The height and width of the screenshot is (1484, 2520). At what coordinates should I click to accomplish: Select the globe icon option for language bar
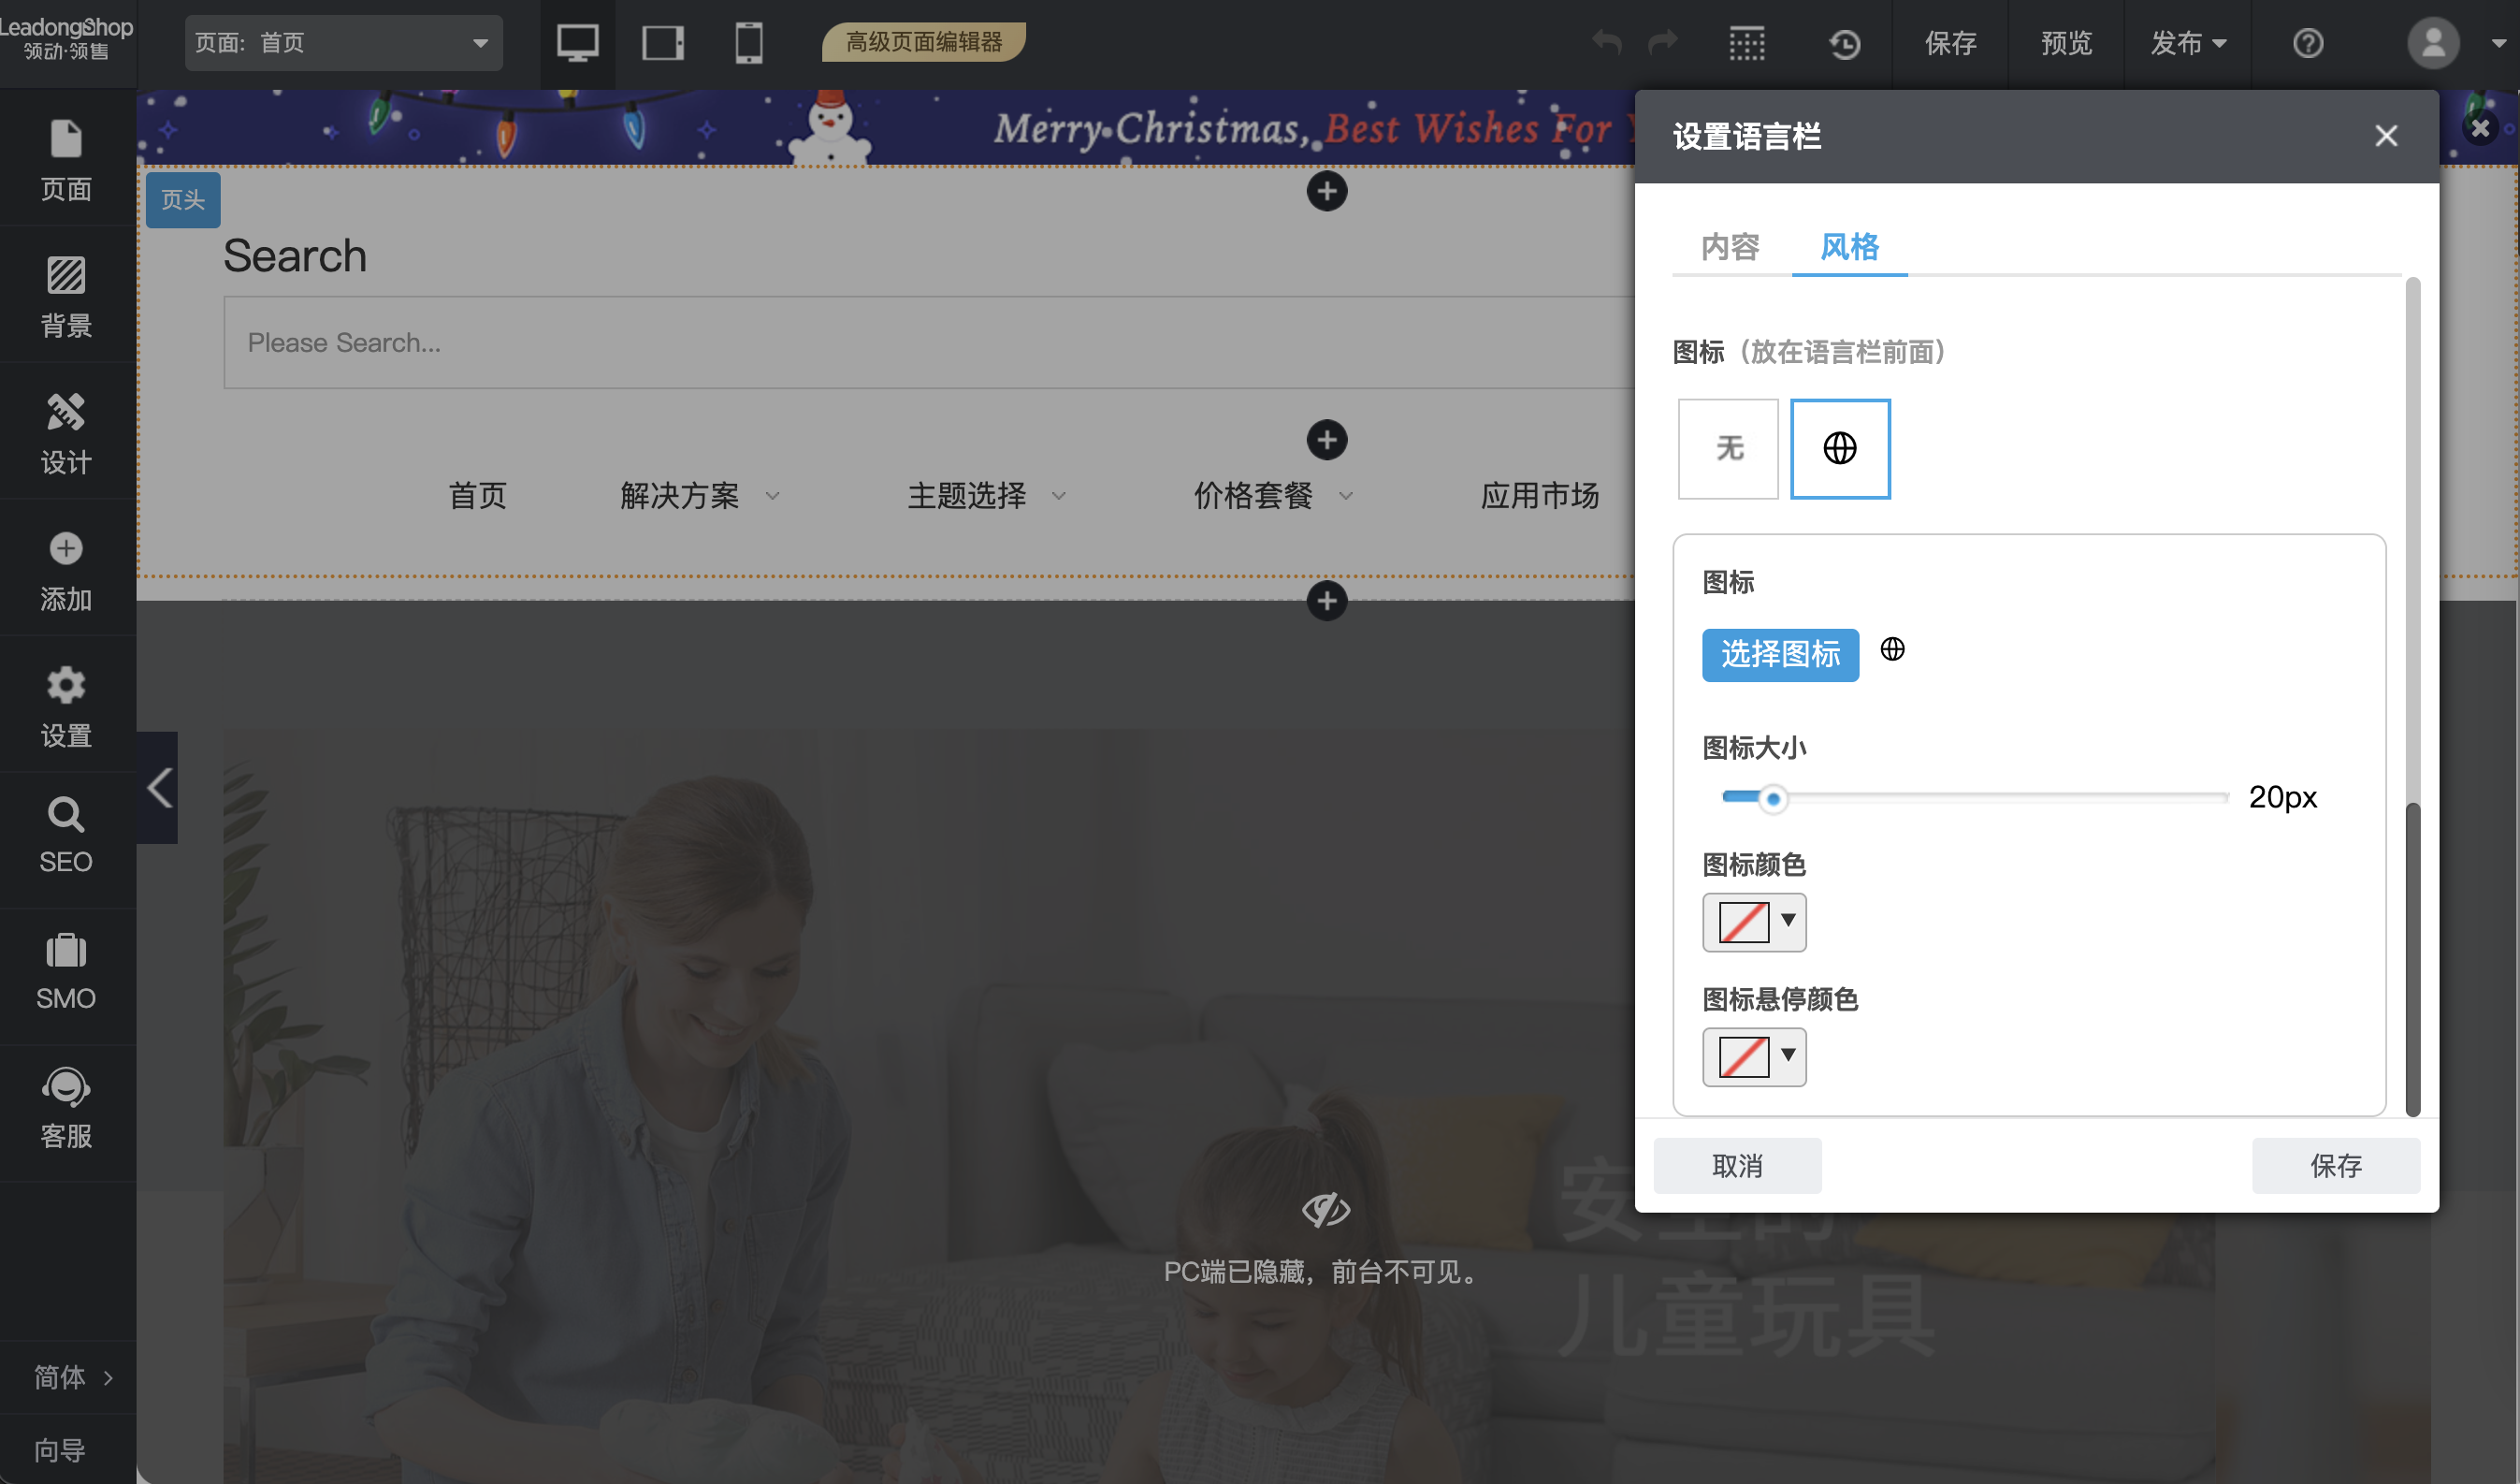click(1840, 449)
